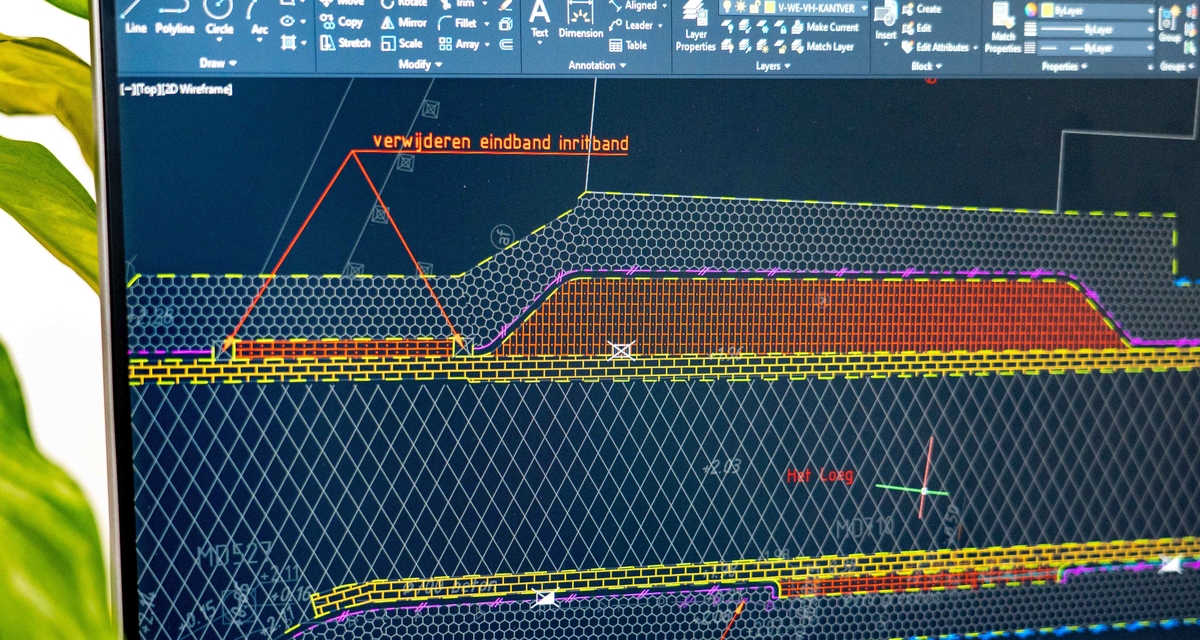The width and height of the screenshot is (1200, 640).
Task: Expand the Layers panel title
Action: point(773,66)
